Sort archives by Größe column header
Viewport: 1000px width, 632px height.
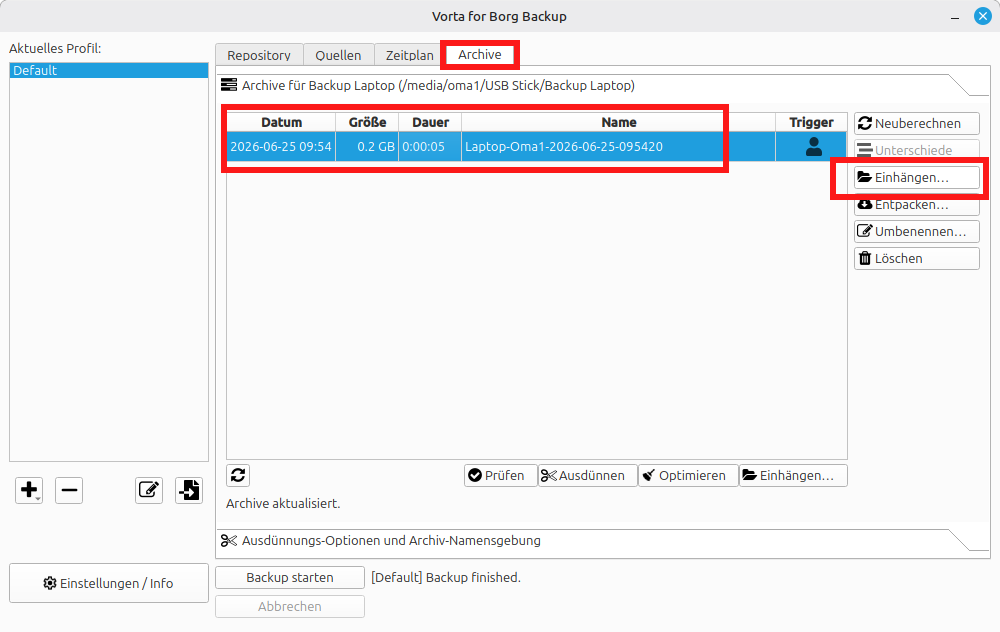click(x=367, y=122)
